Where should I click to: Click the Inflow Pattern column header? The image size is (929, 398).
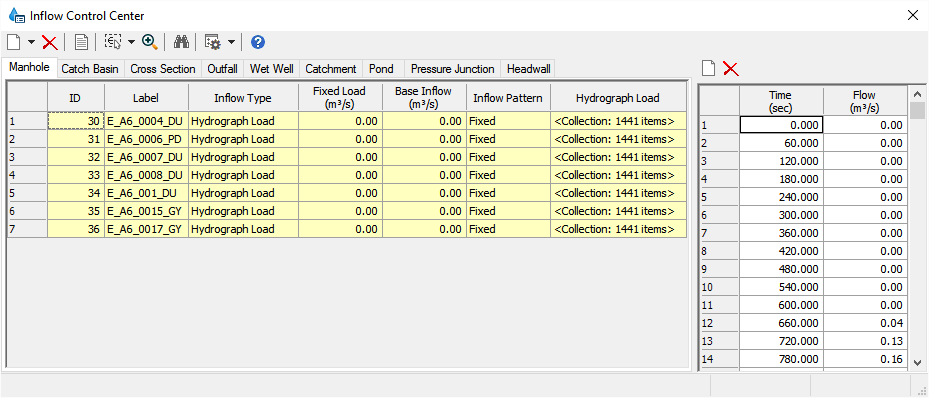coord(508,98)
